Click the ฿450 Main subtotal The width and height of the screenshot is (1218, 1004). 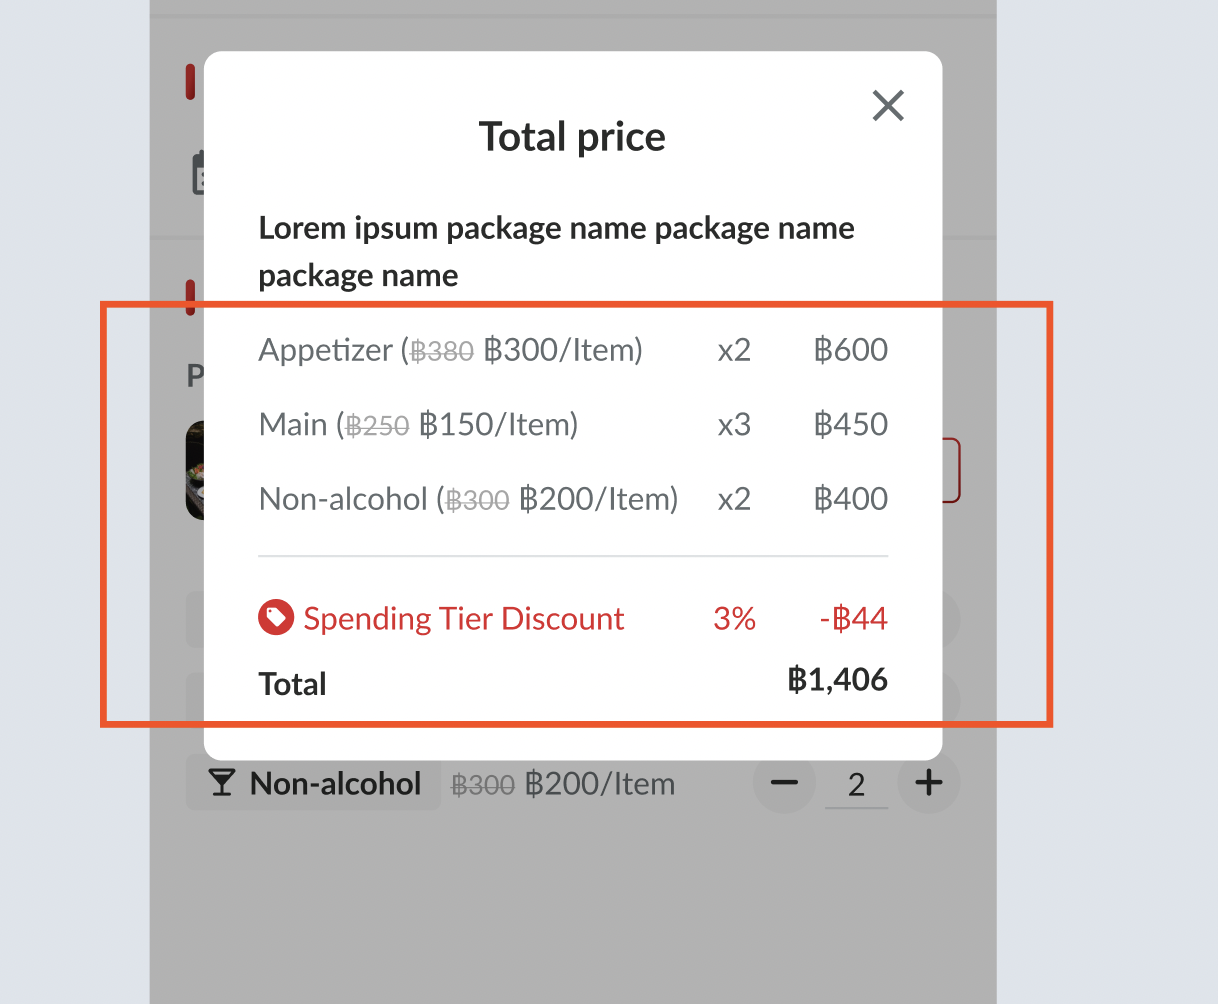click(850, 425)
